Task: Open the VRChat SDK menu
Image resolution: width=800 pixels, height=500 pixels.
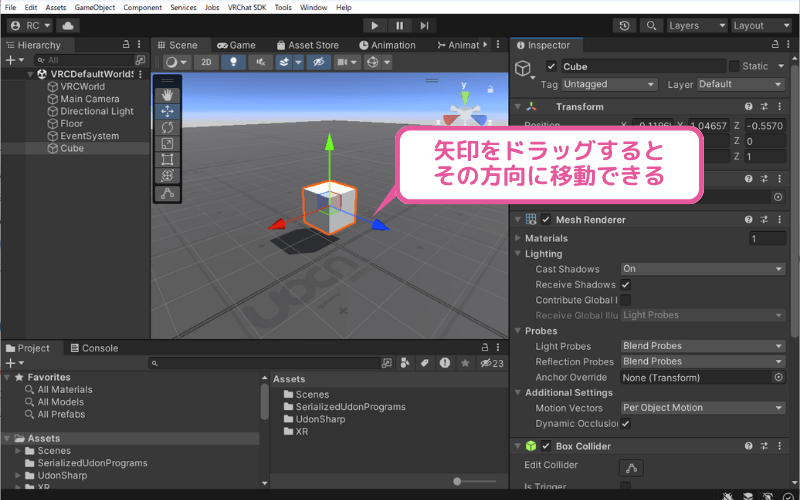Action: pos(247,7)
